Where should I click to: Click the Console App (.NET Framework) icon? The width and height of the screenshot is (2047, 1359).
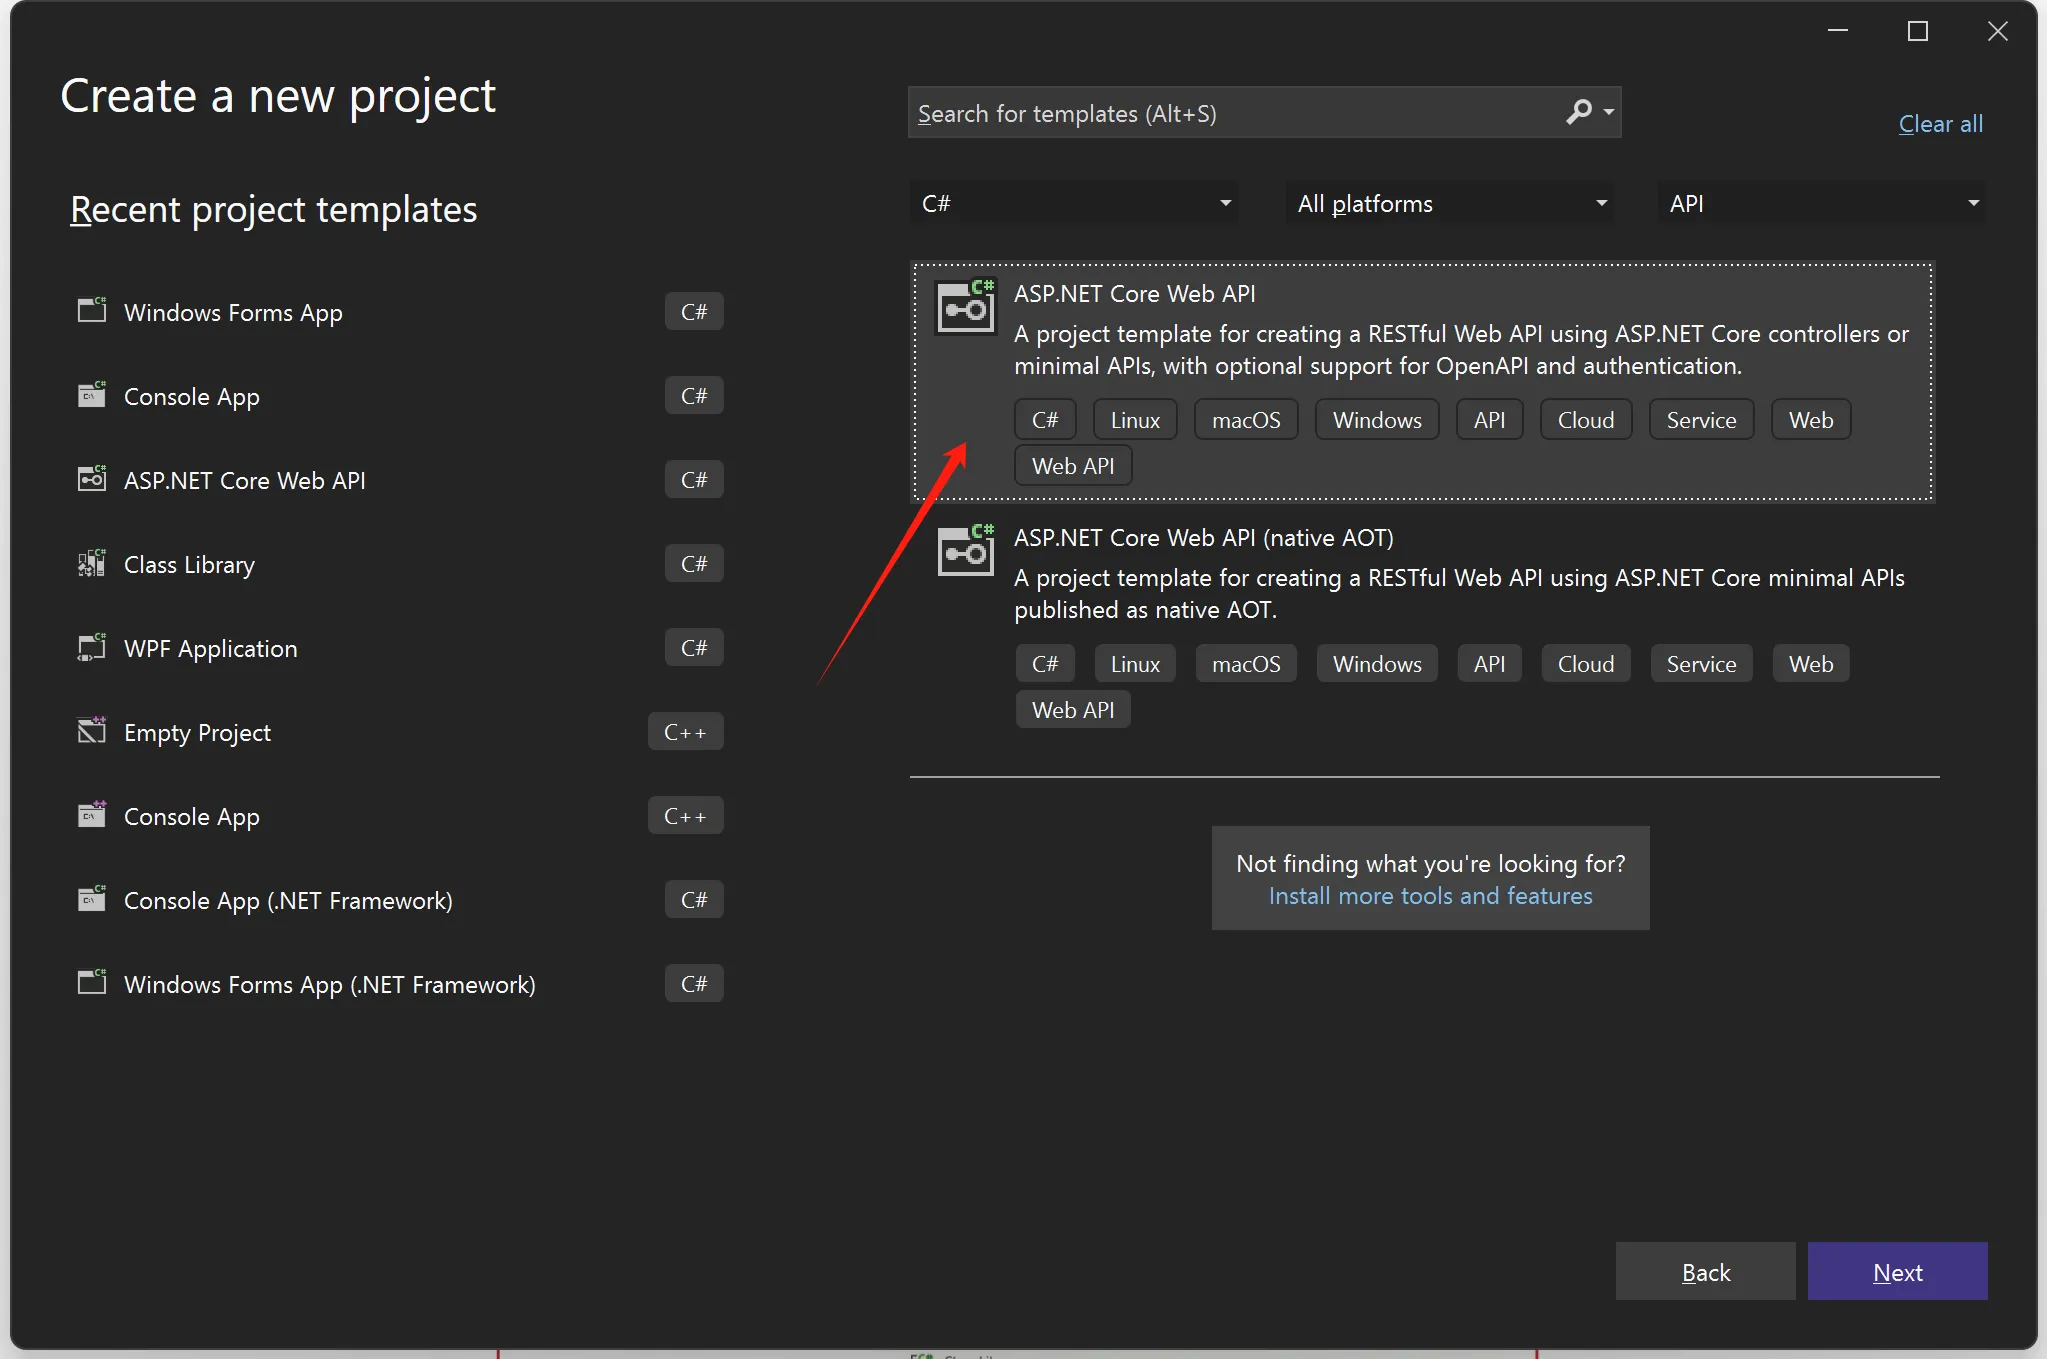pos(92,898)
